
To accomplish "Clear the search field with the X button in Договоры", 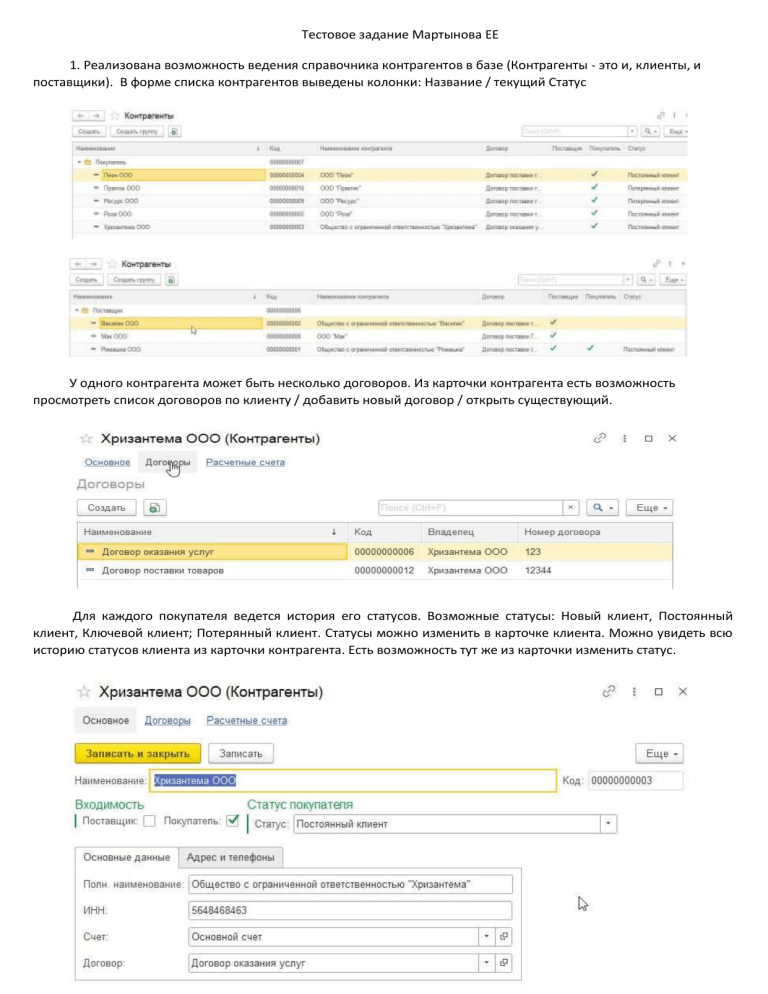I will [570, 508].
